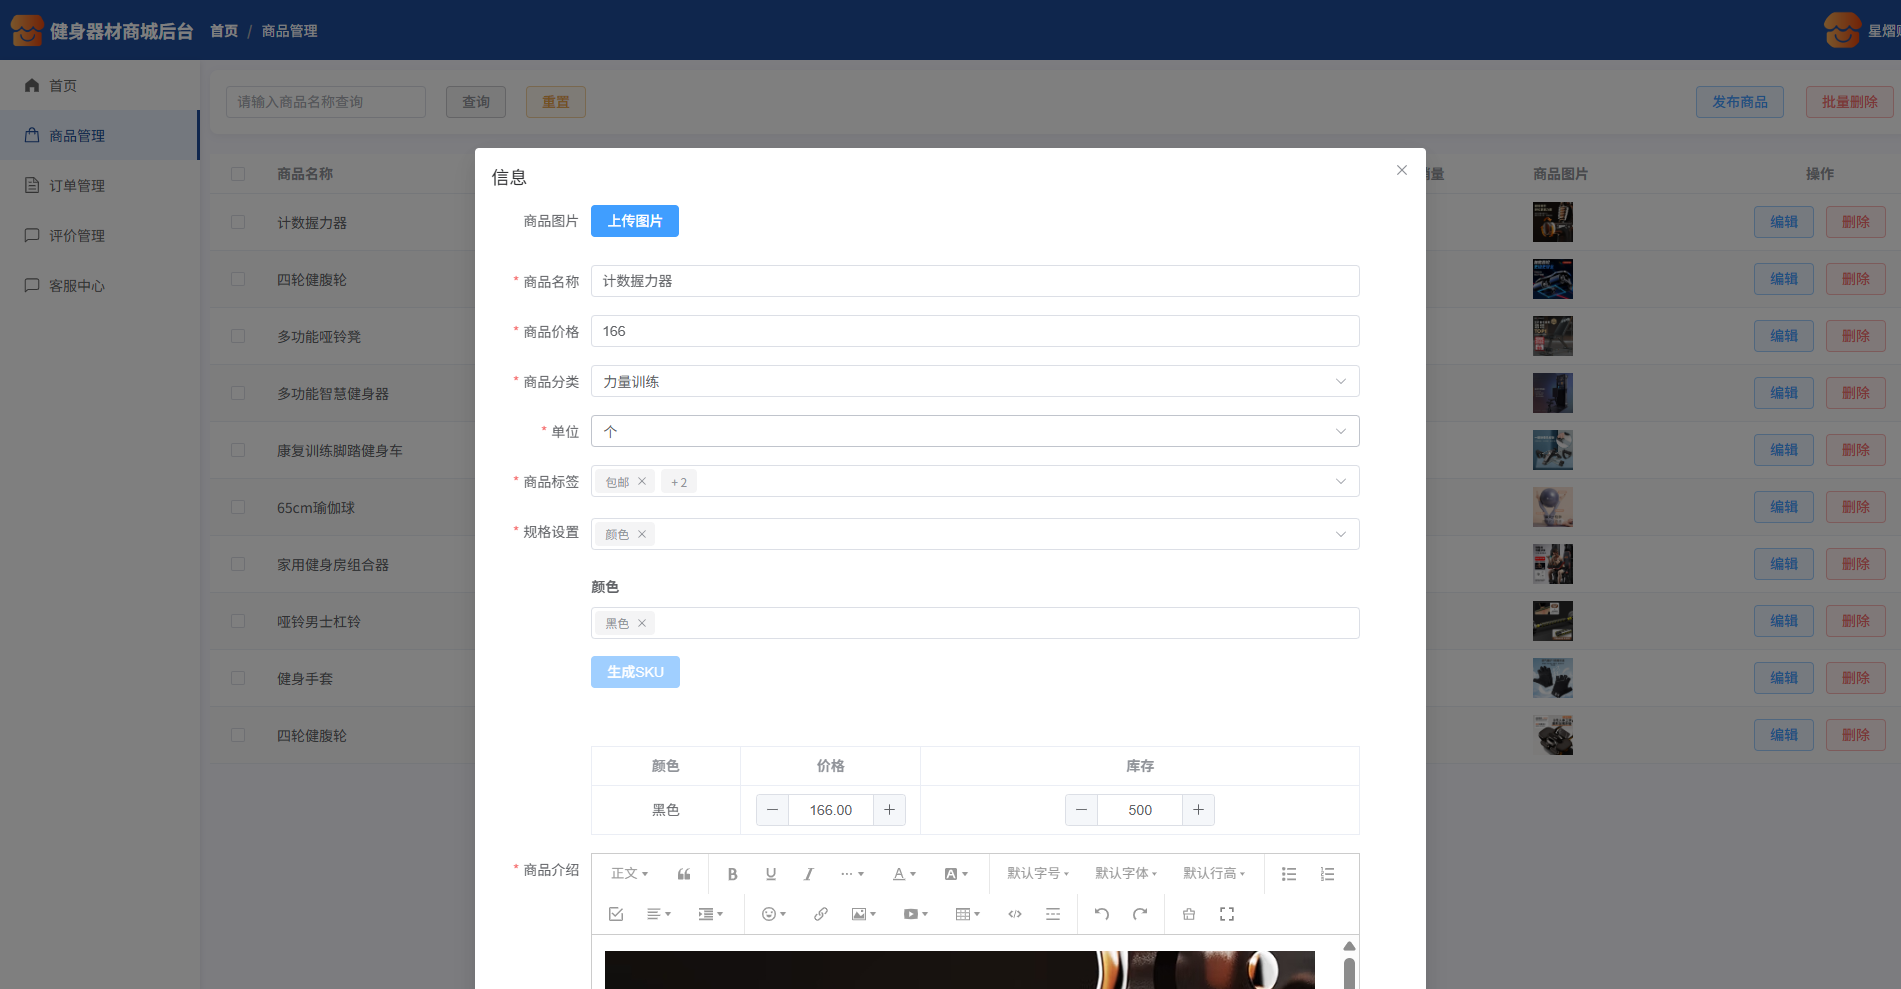Open the 商品分类 dropdown

point(974,381)
